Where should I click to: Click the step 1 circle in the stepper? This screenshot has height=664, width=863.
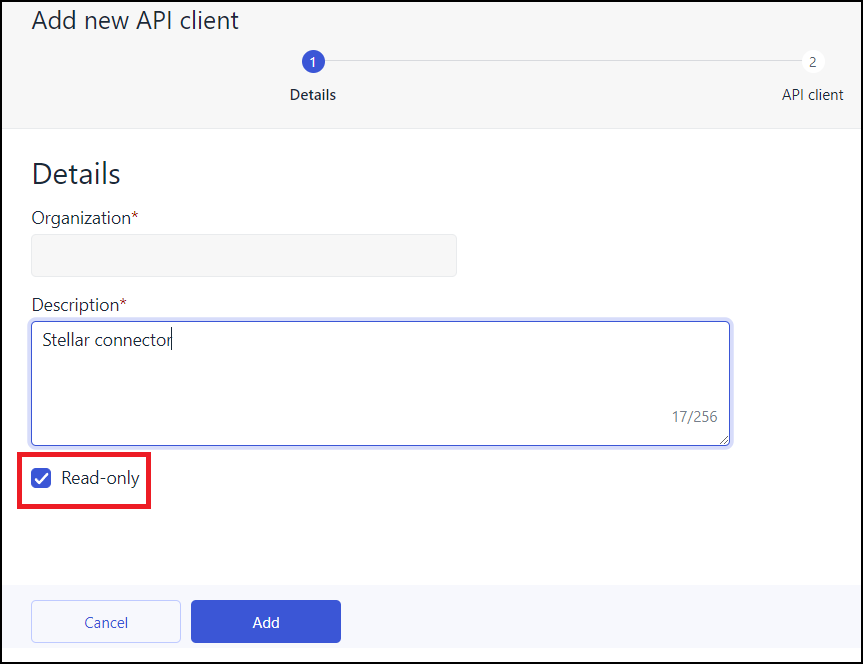pyautogui.click(x=313, y=62)
